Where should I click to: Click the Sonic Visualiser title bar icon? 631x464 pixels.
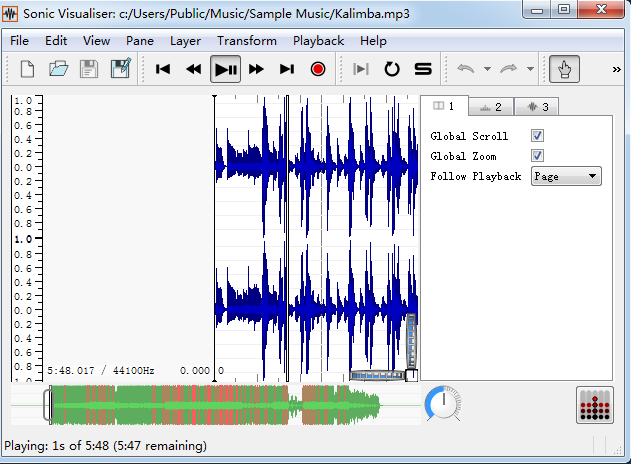(x=10, y=14)
